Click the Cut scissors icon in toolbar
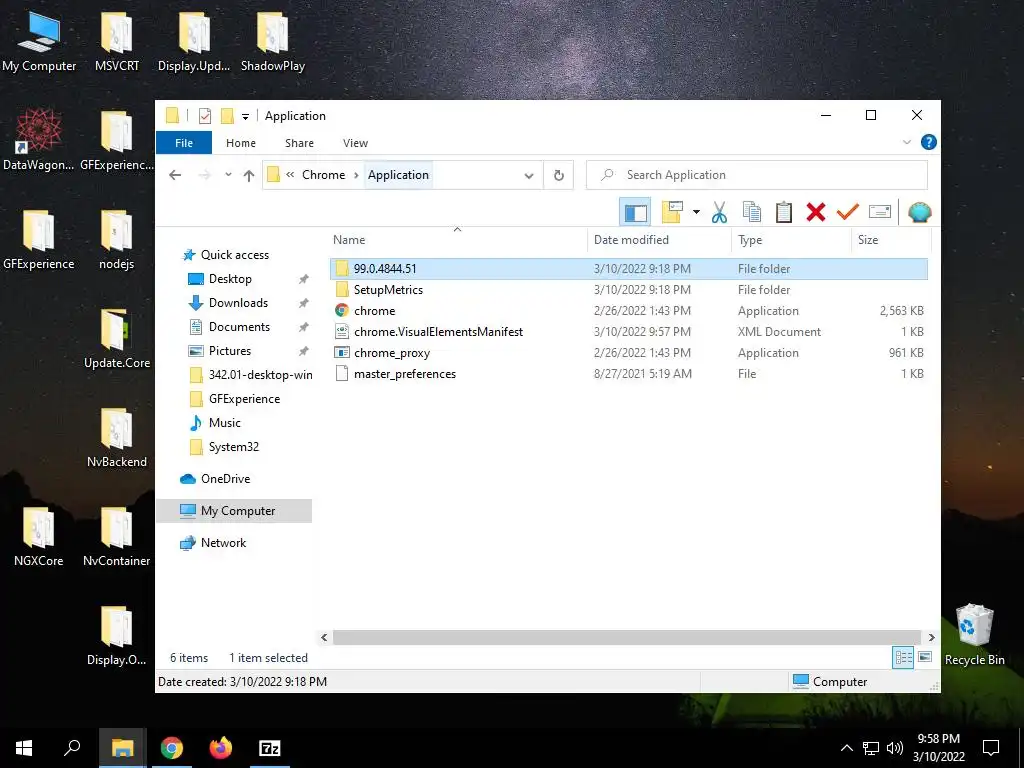This screenshot has width=1024, height=768. click(x=719, y=212)
